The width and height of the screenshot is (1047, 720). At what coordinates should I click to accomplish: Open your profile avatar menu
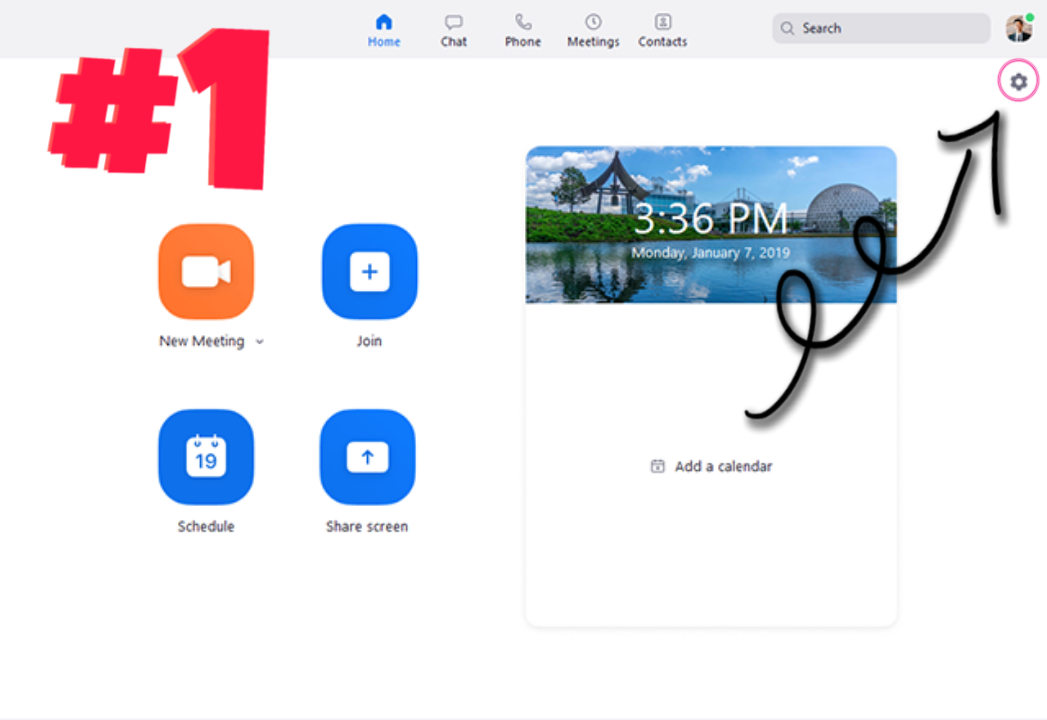coord(1017,27)
